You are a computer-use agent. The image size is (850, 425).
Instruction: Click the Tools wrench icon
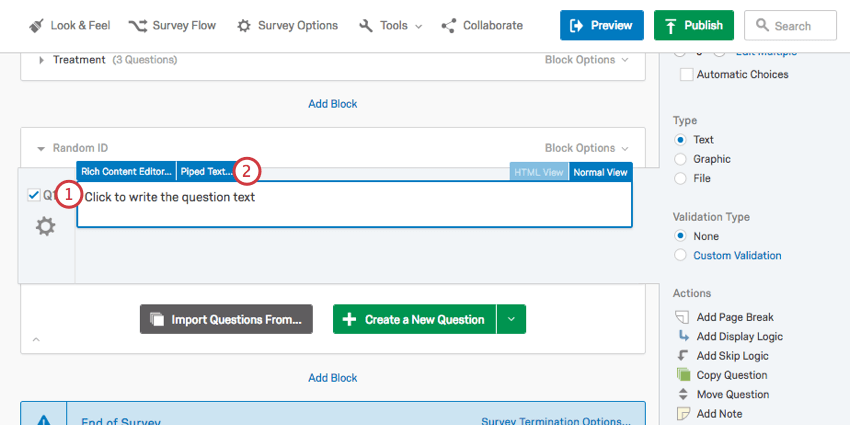pos(366,25)
